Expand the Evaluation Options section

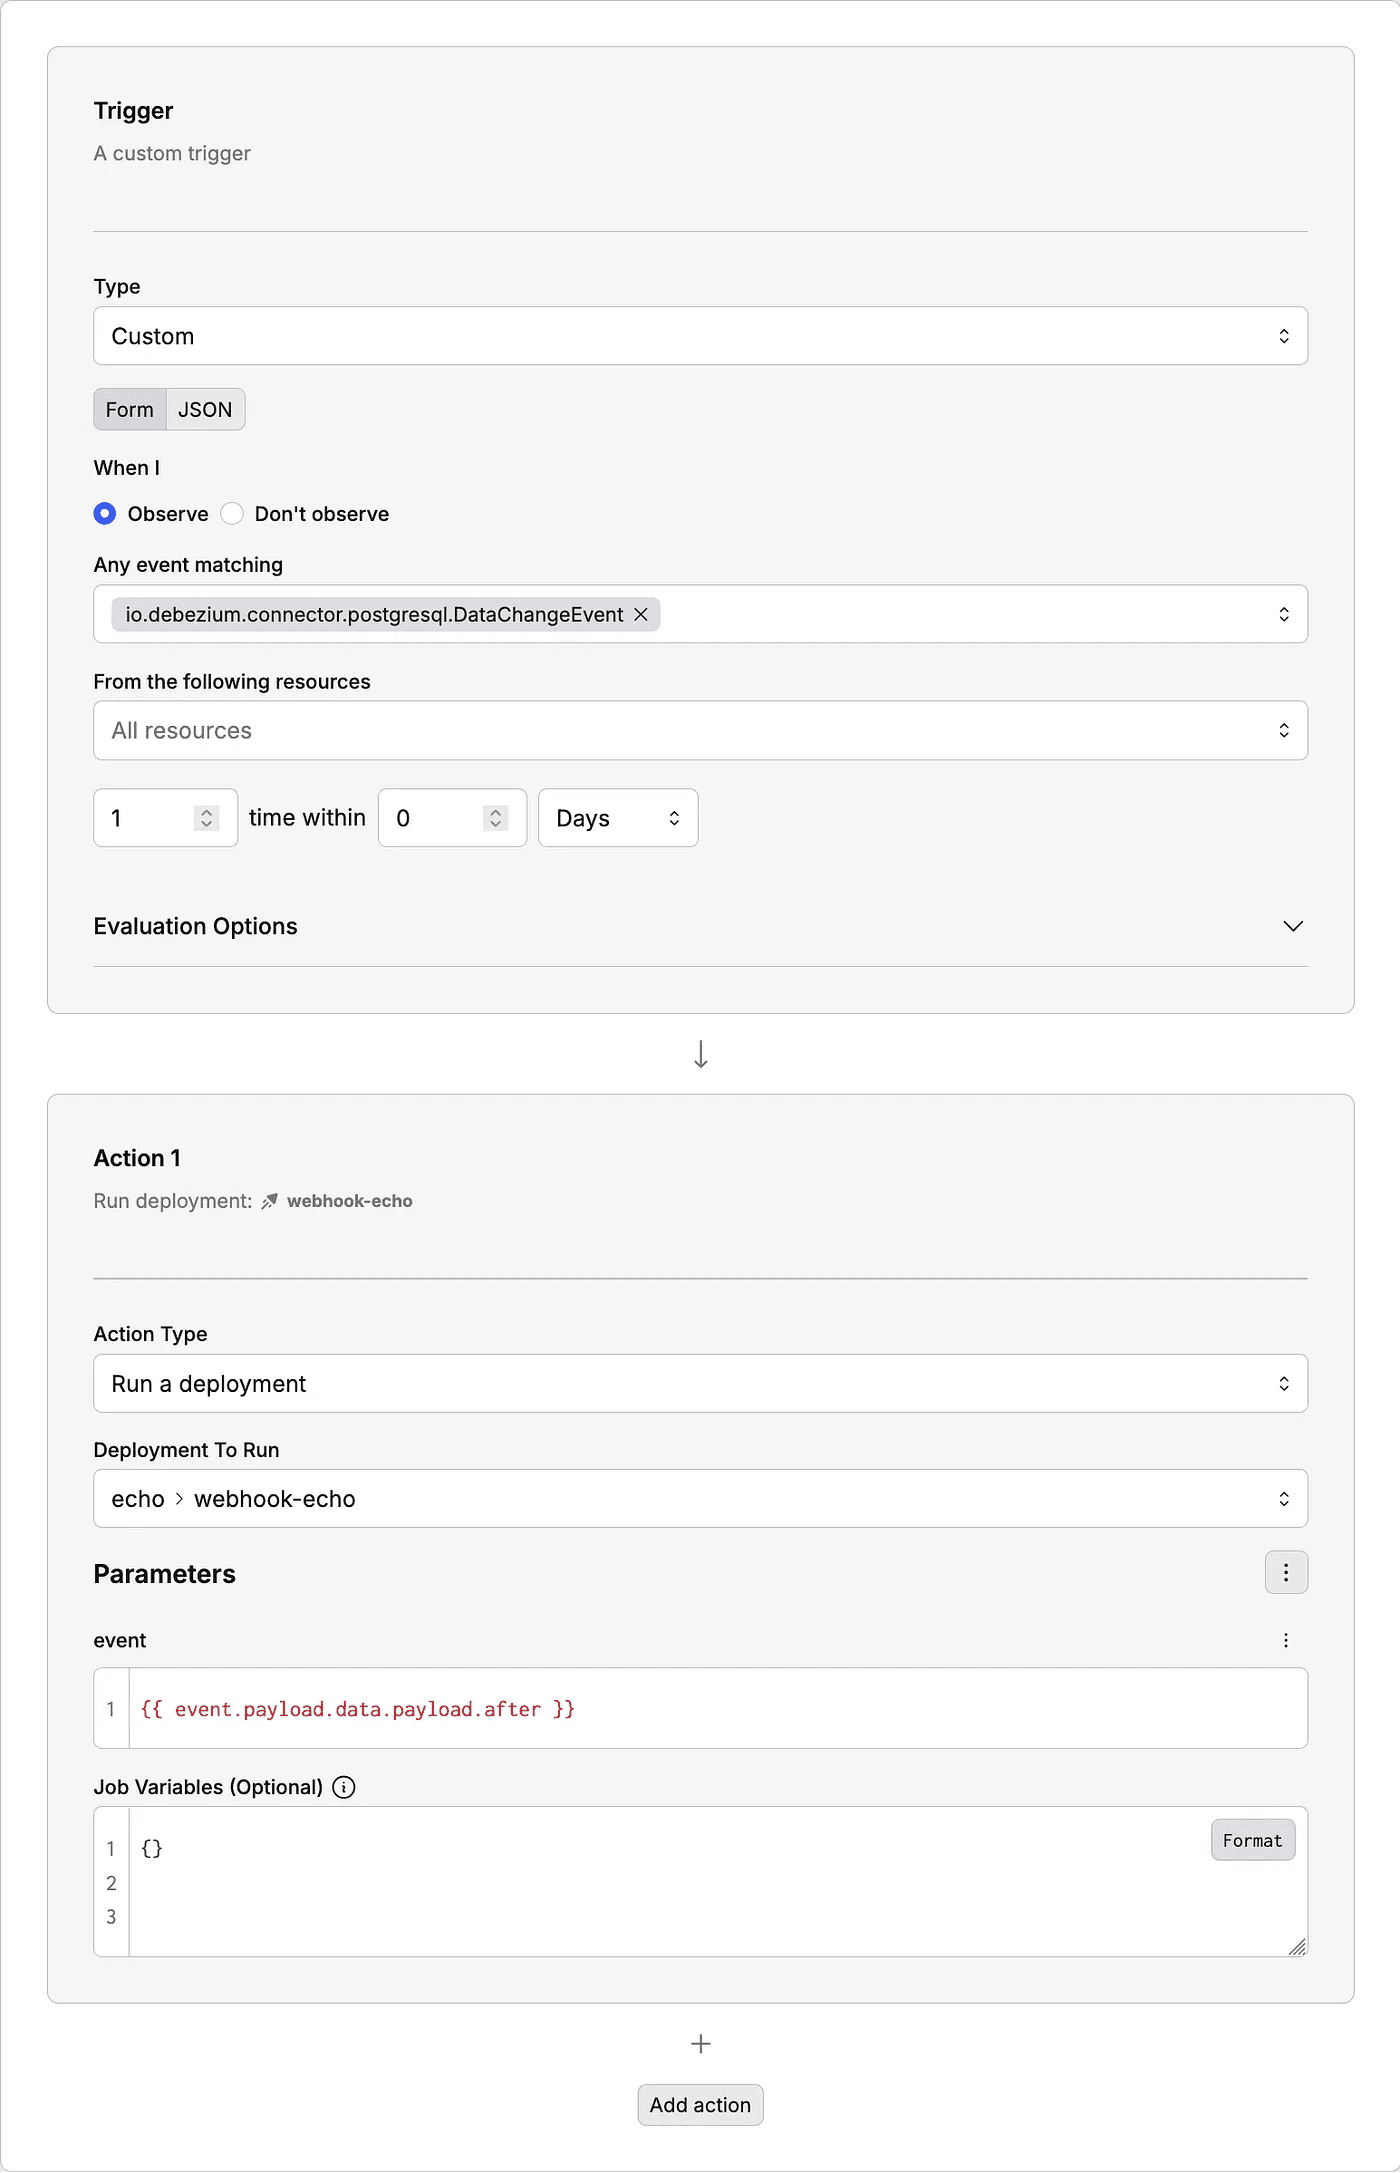[x=1292, y=927]
